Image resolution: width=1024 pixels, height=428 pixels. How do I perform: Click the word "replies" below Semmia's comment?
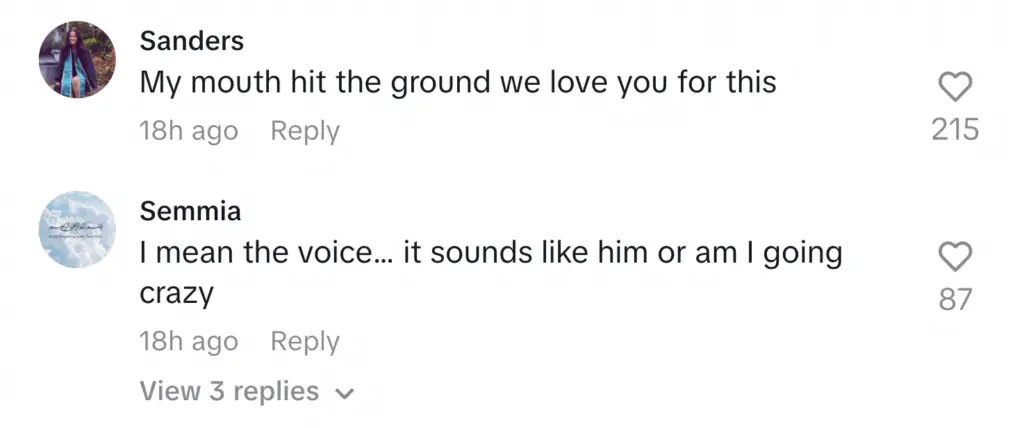[x=277, y=392]
